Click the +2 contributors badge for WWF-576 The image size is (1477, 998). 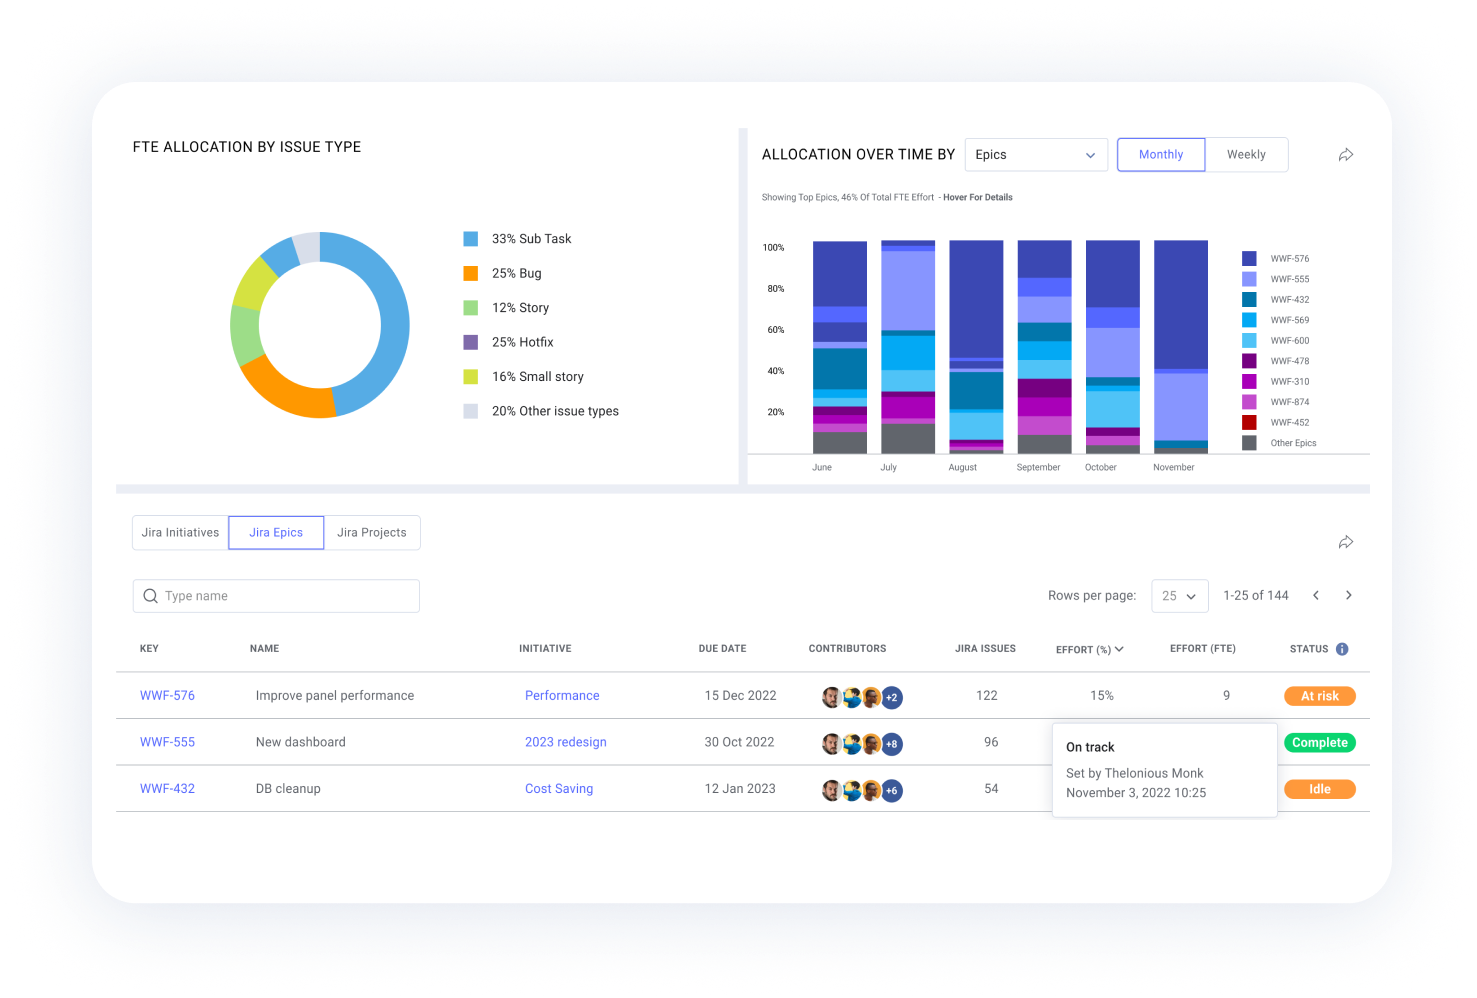(x=892, y=697)
